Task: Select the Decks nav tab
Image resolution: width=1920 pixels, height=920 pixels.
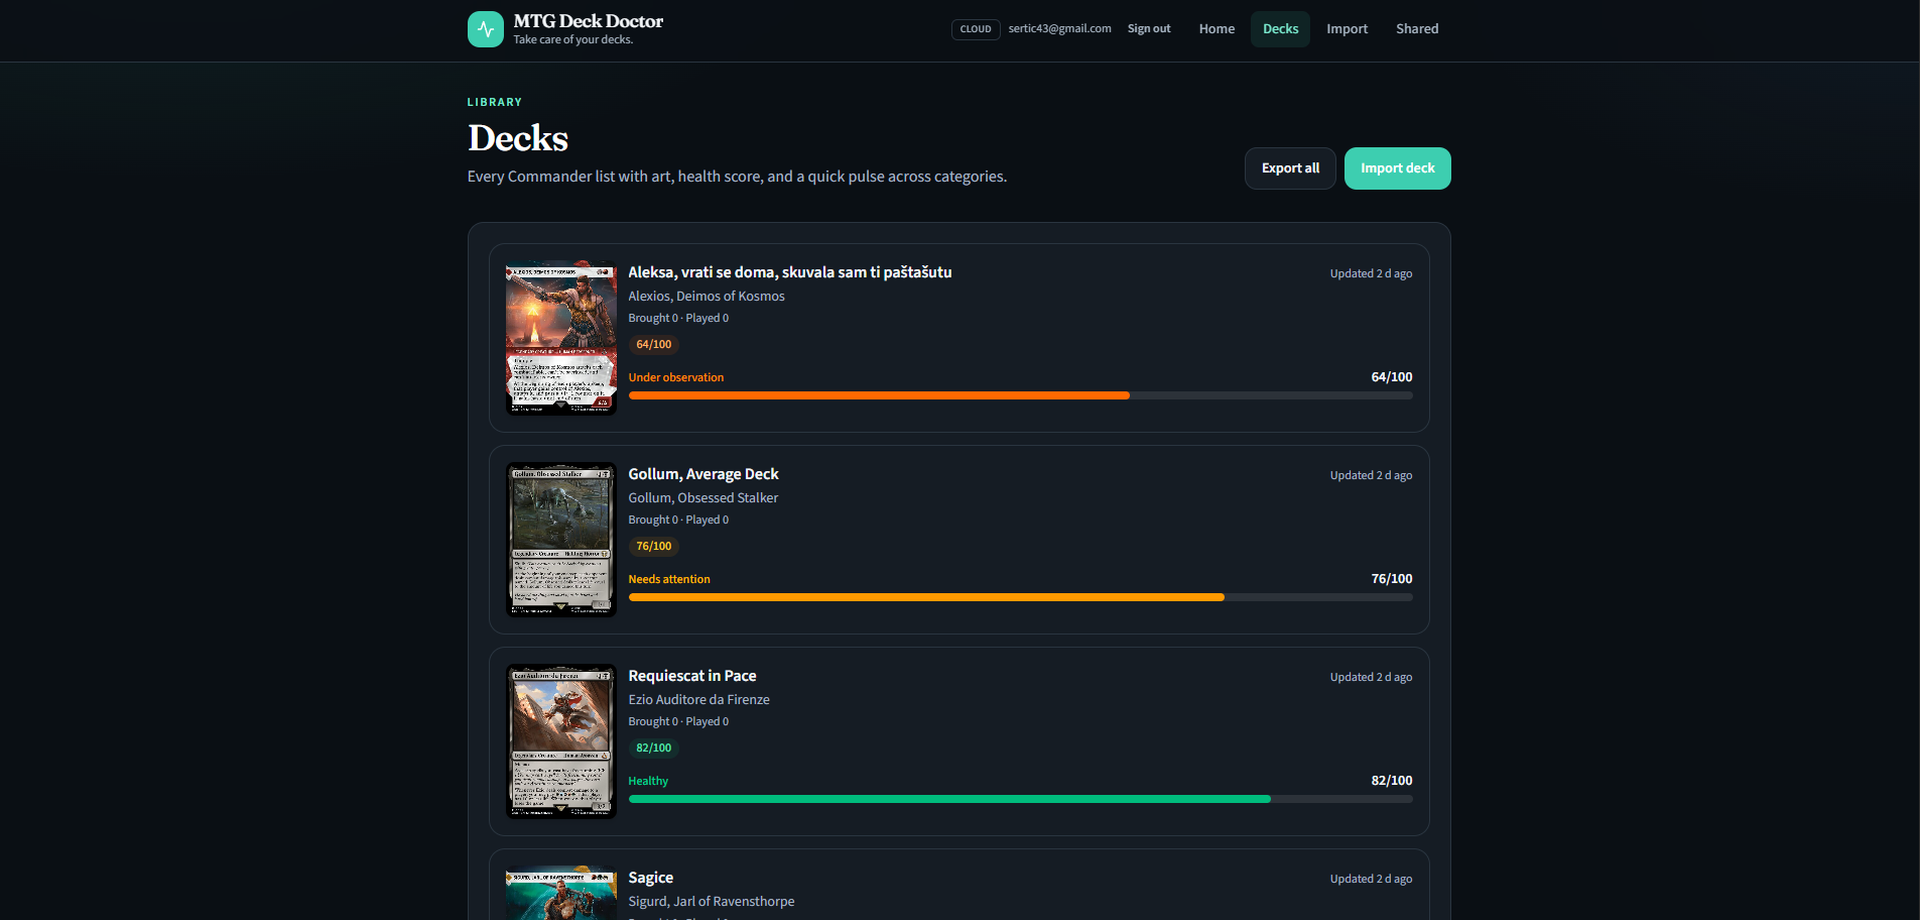Action: (1280, 29)
